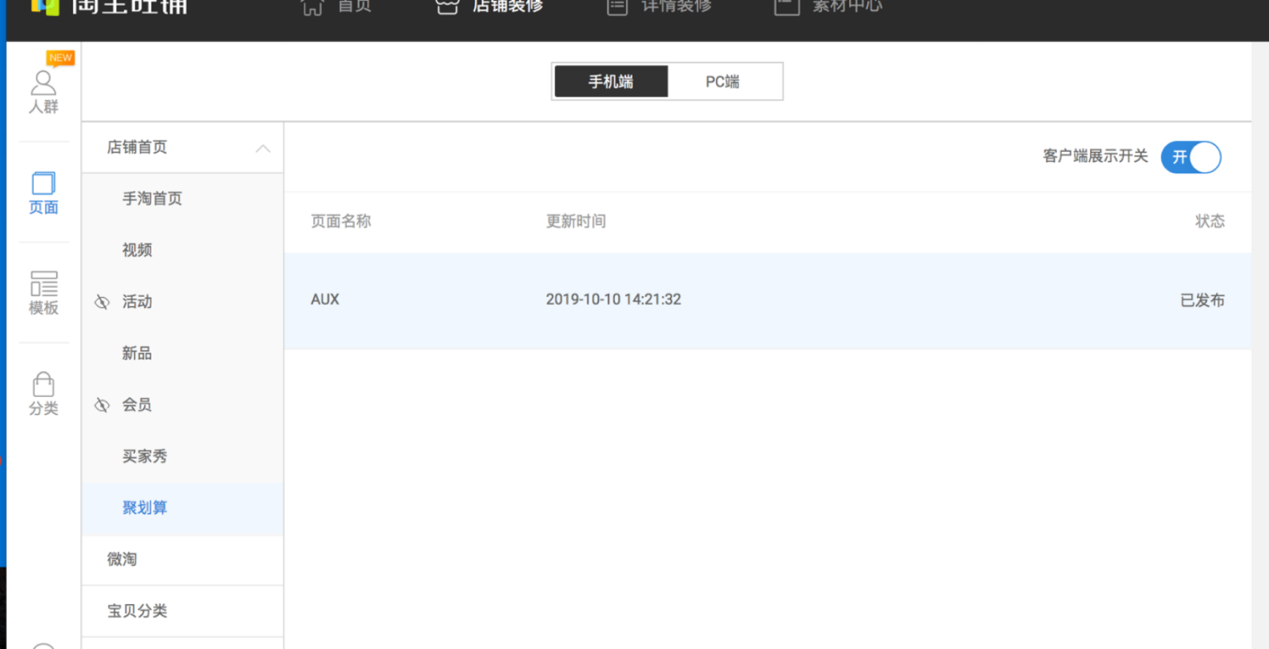Image resolution: width=1269 pixels, height=649 pixels.
Task: Turn off the 客户端展示开关 switch
Action: (x=1190, y=157)
